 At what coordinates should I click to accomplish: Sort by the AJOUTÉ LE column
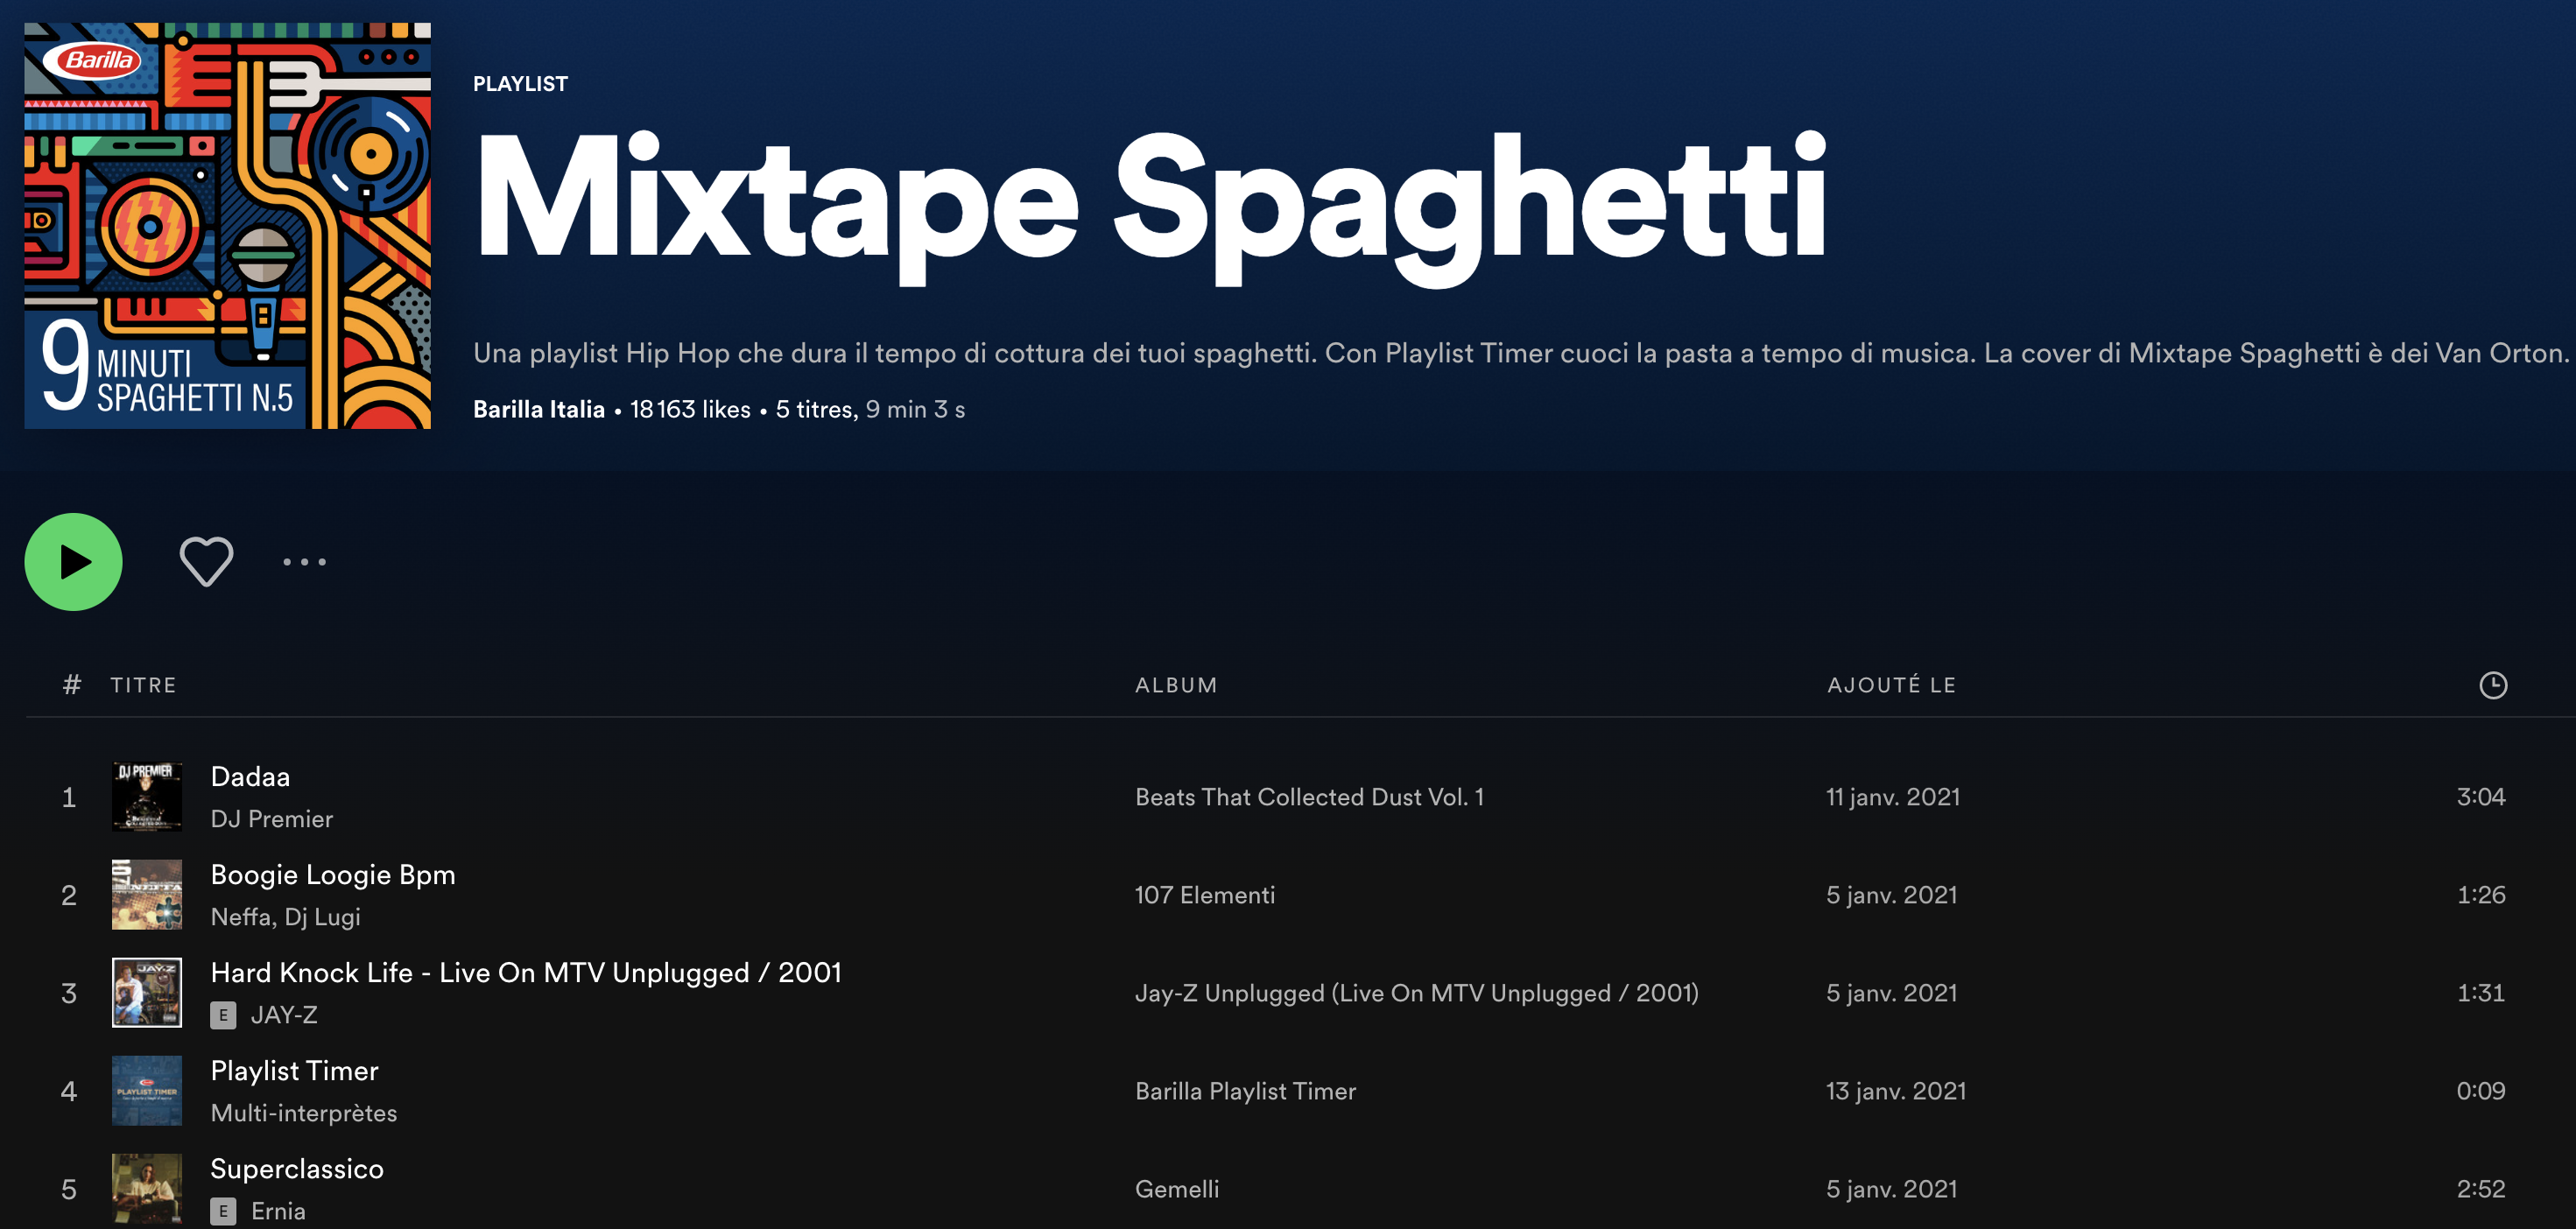point(1891,685)
